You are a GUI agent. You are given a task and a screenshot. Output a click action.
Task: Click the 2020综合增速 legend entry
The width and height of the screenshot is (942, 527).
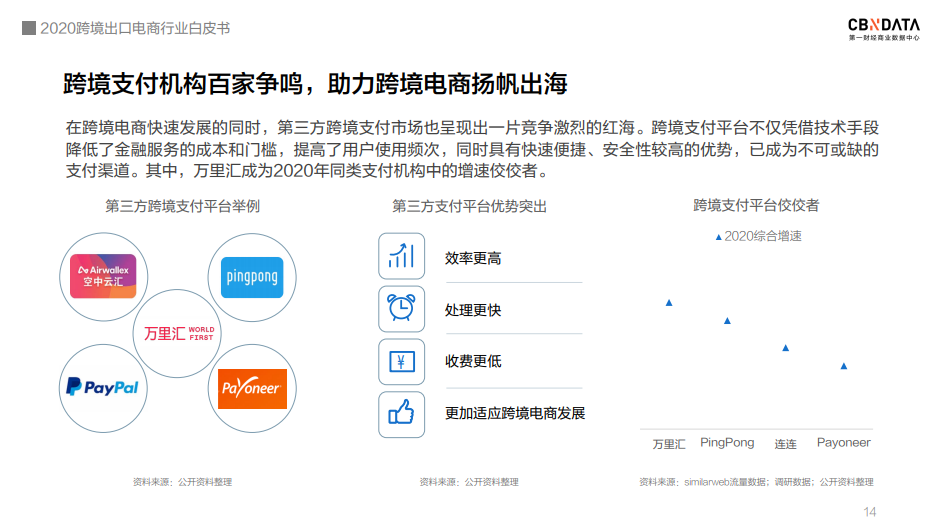coord(758,236)
